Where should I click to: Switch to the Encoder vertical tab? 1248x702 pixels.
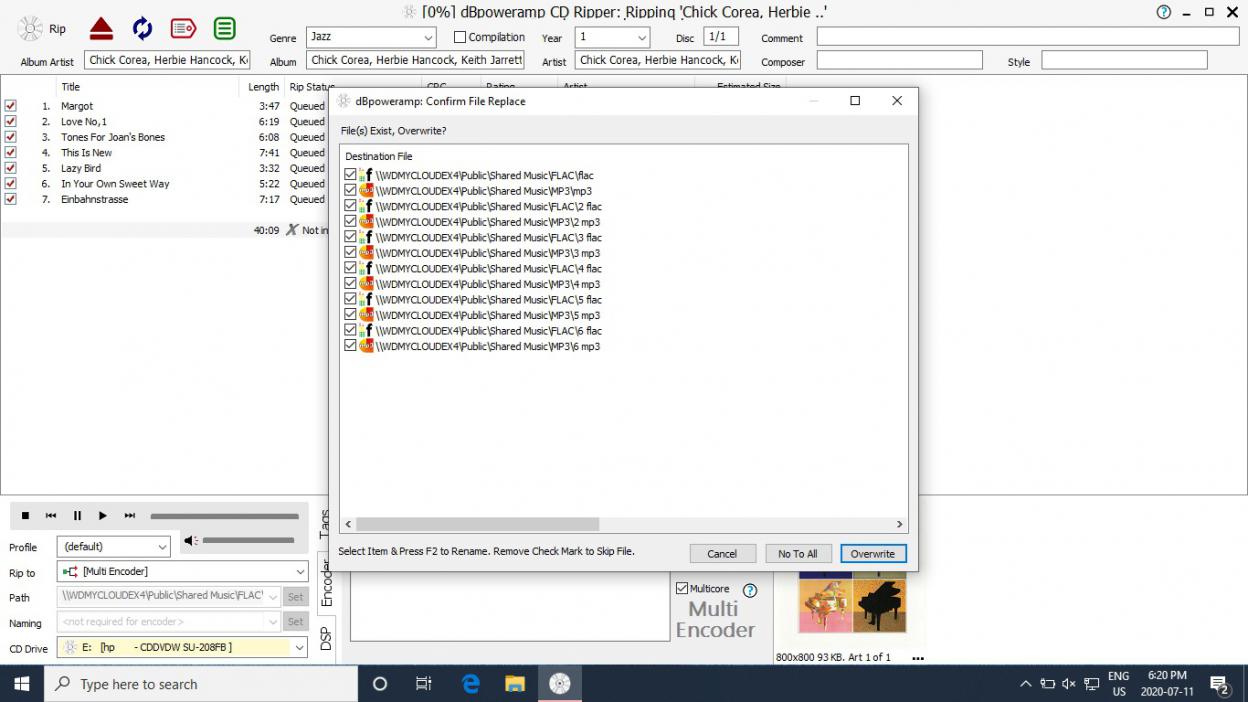[x=326, y=582]
